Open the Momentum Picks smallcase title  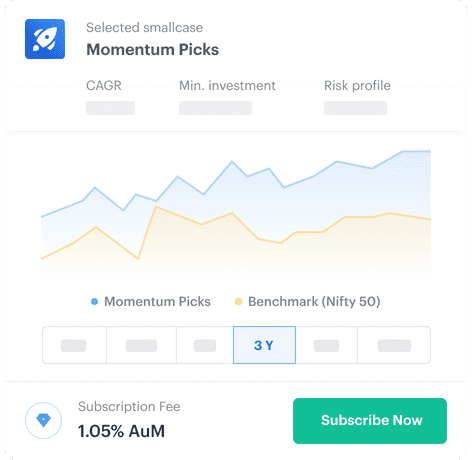coord(153,50)
